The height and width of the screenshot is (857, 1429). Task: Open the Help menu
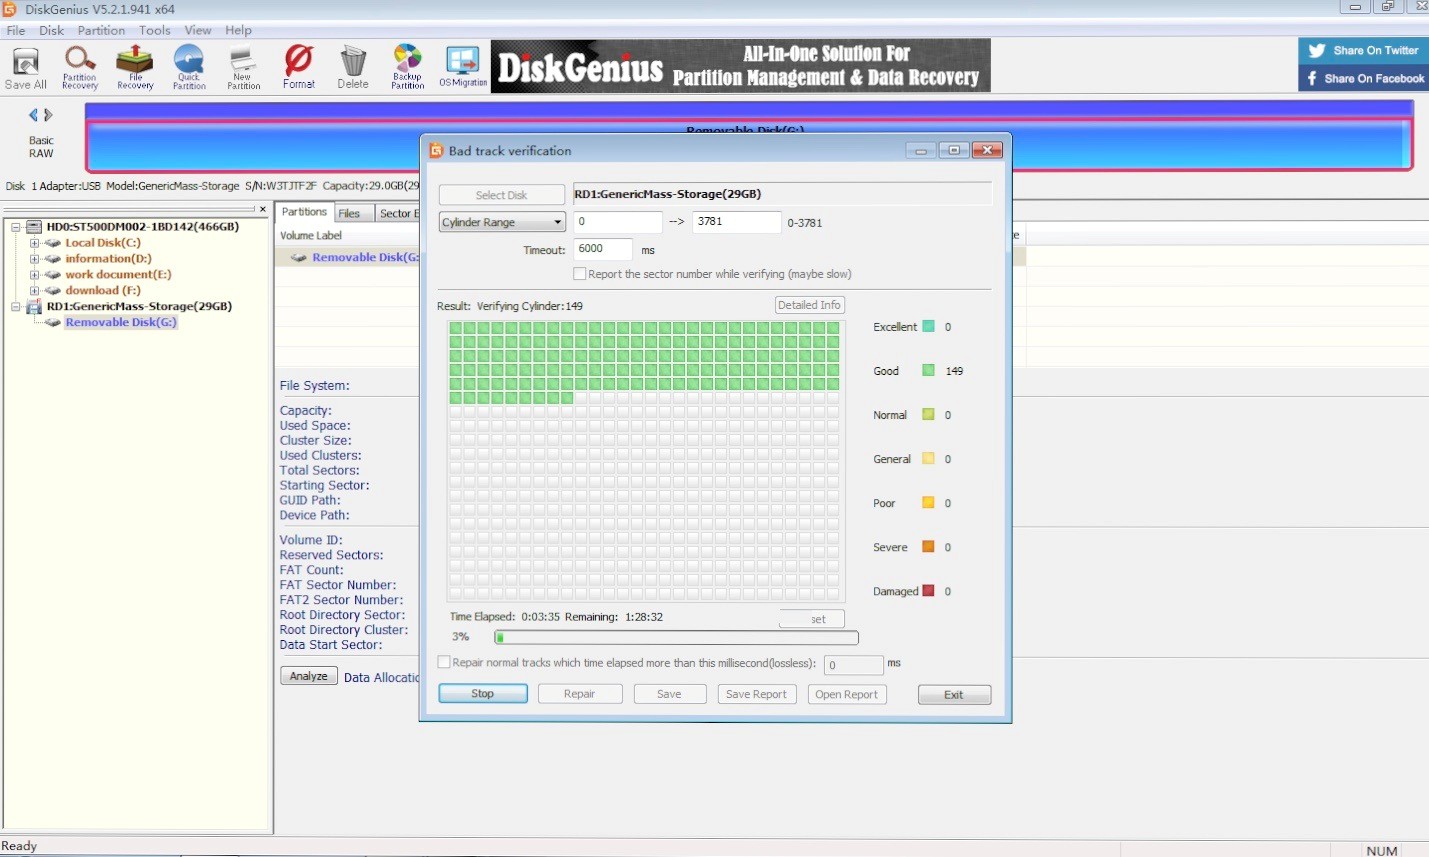coord(238,30)
